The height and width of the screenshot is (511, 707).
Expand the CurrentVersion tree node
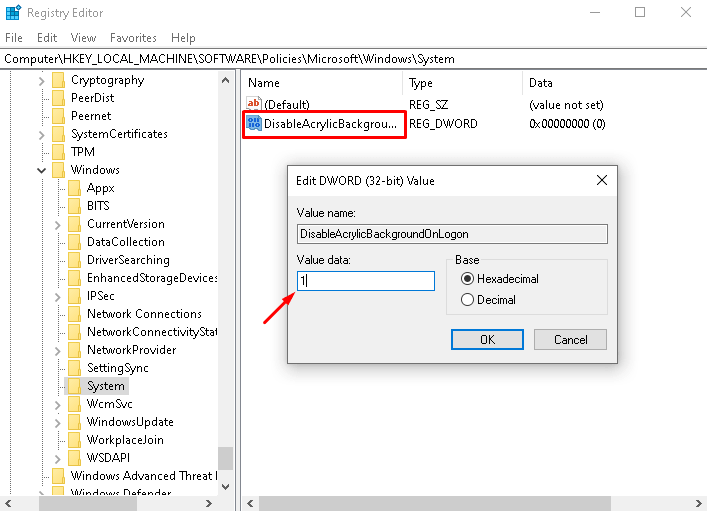(57, 224)
